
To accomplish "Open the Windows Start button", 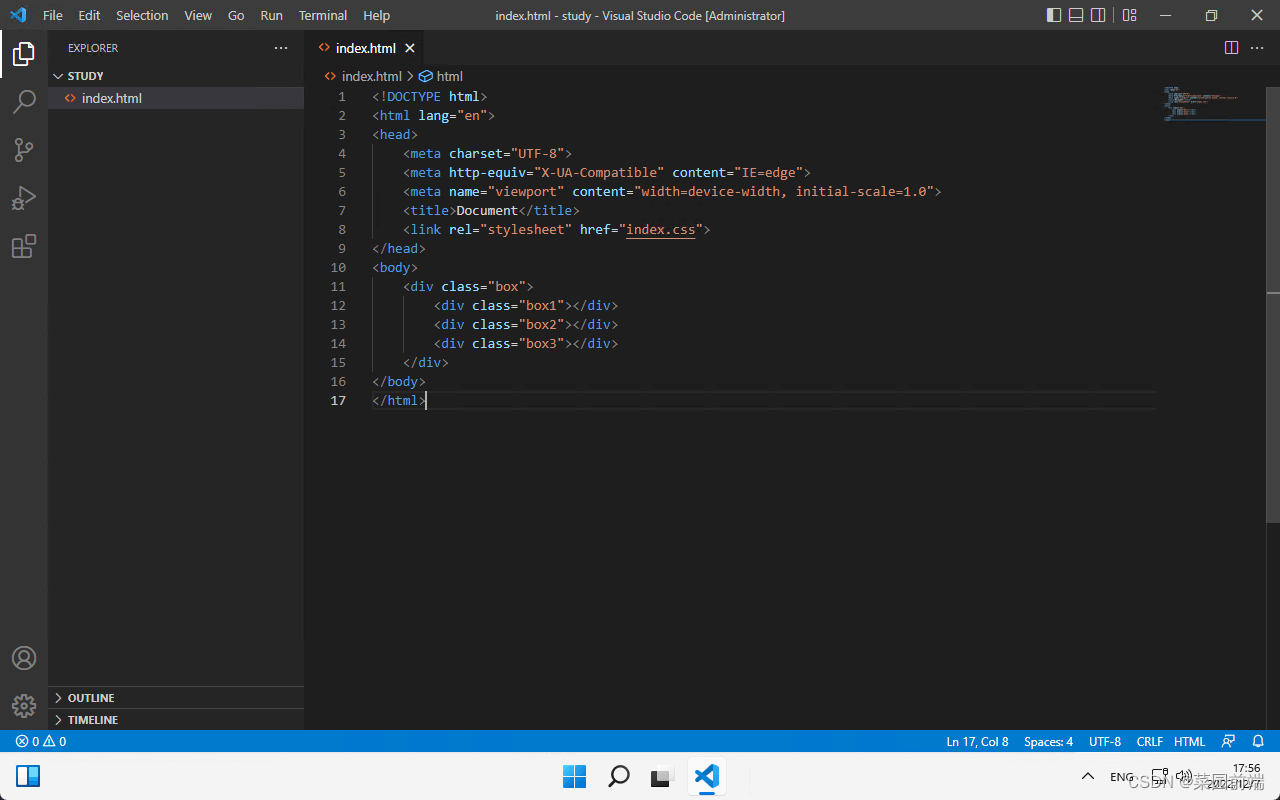I will tap(574, 776).
